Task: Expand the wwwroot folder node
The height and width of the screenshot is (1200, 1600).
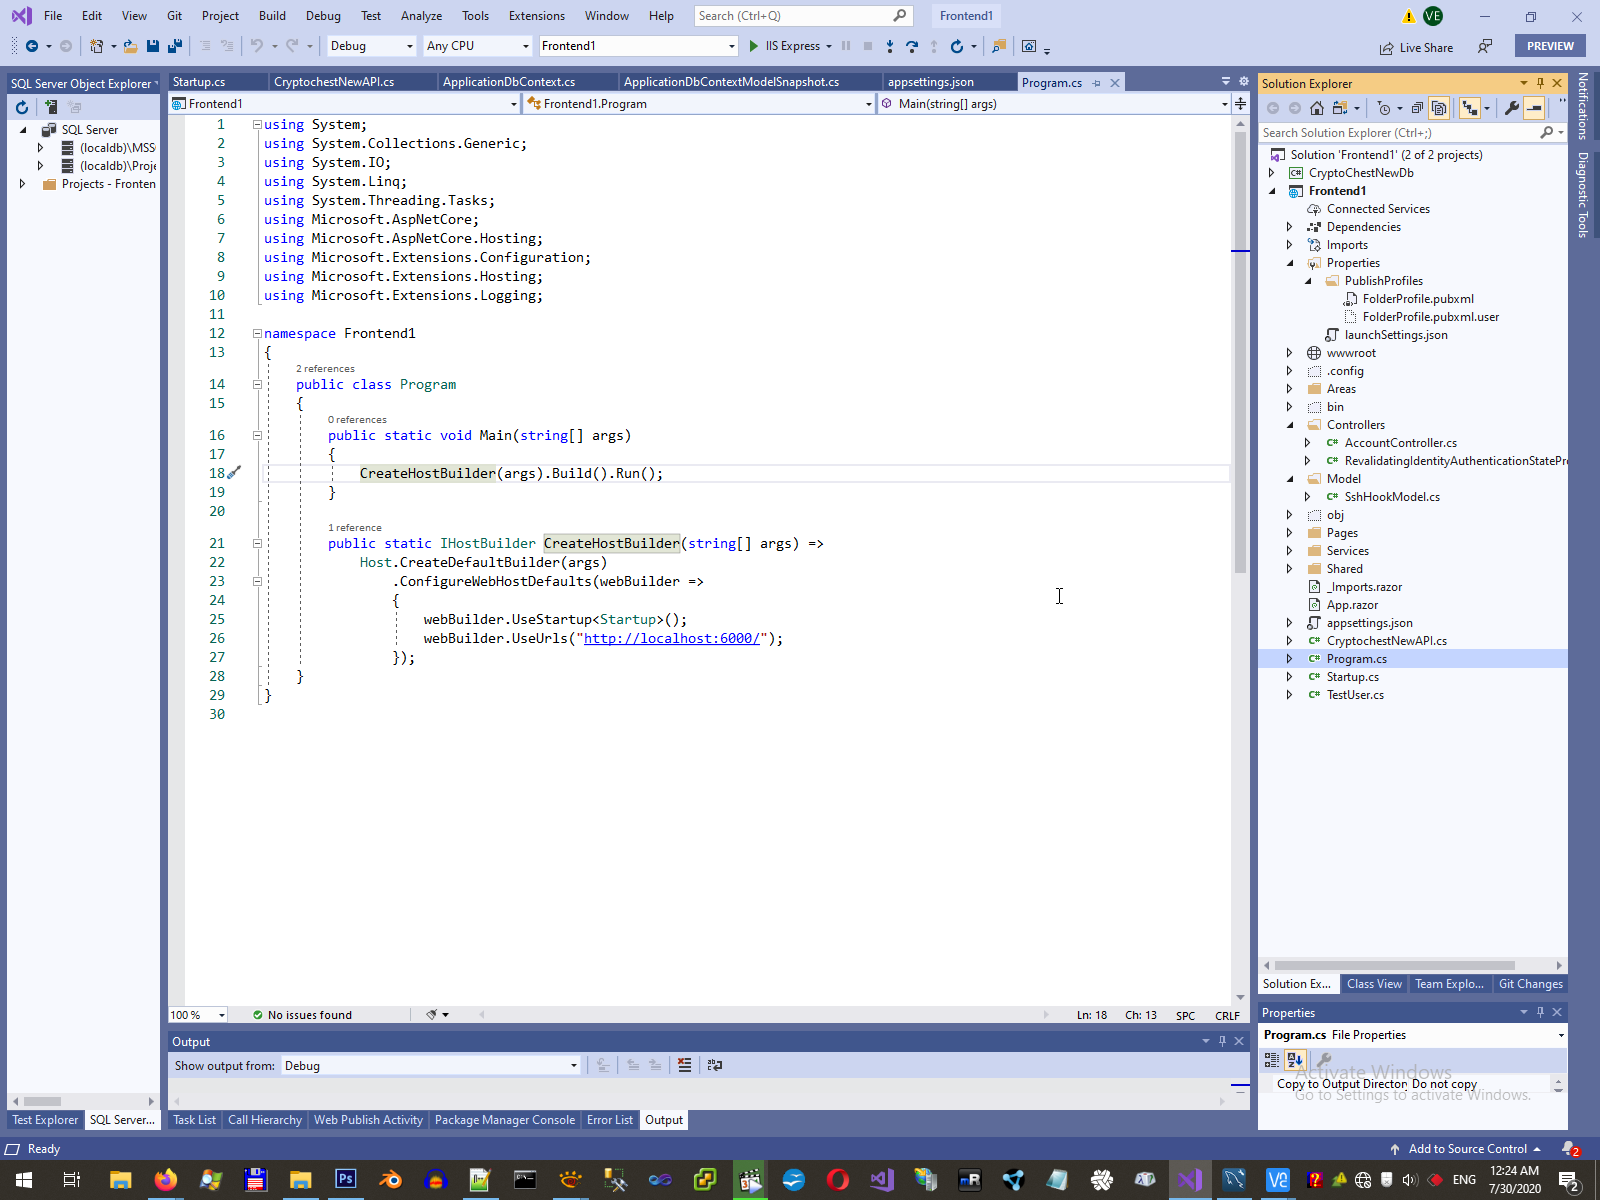Action: pyautogui.click(x=1290, y=353)
